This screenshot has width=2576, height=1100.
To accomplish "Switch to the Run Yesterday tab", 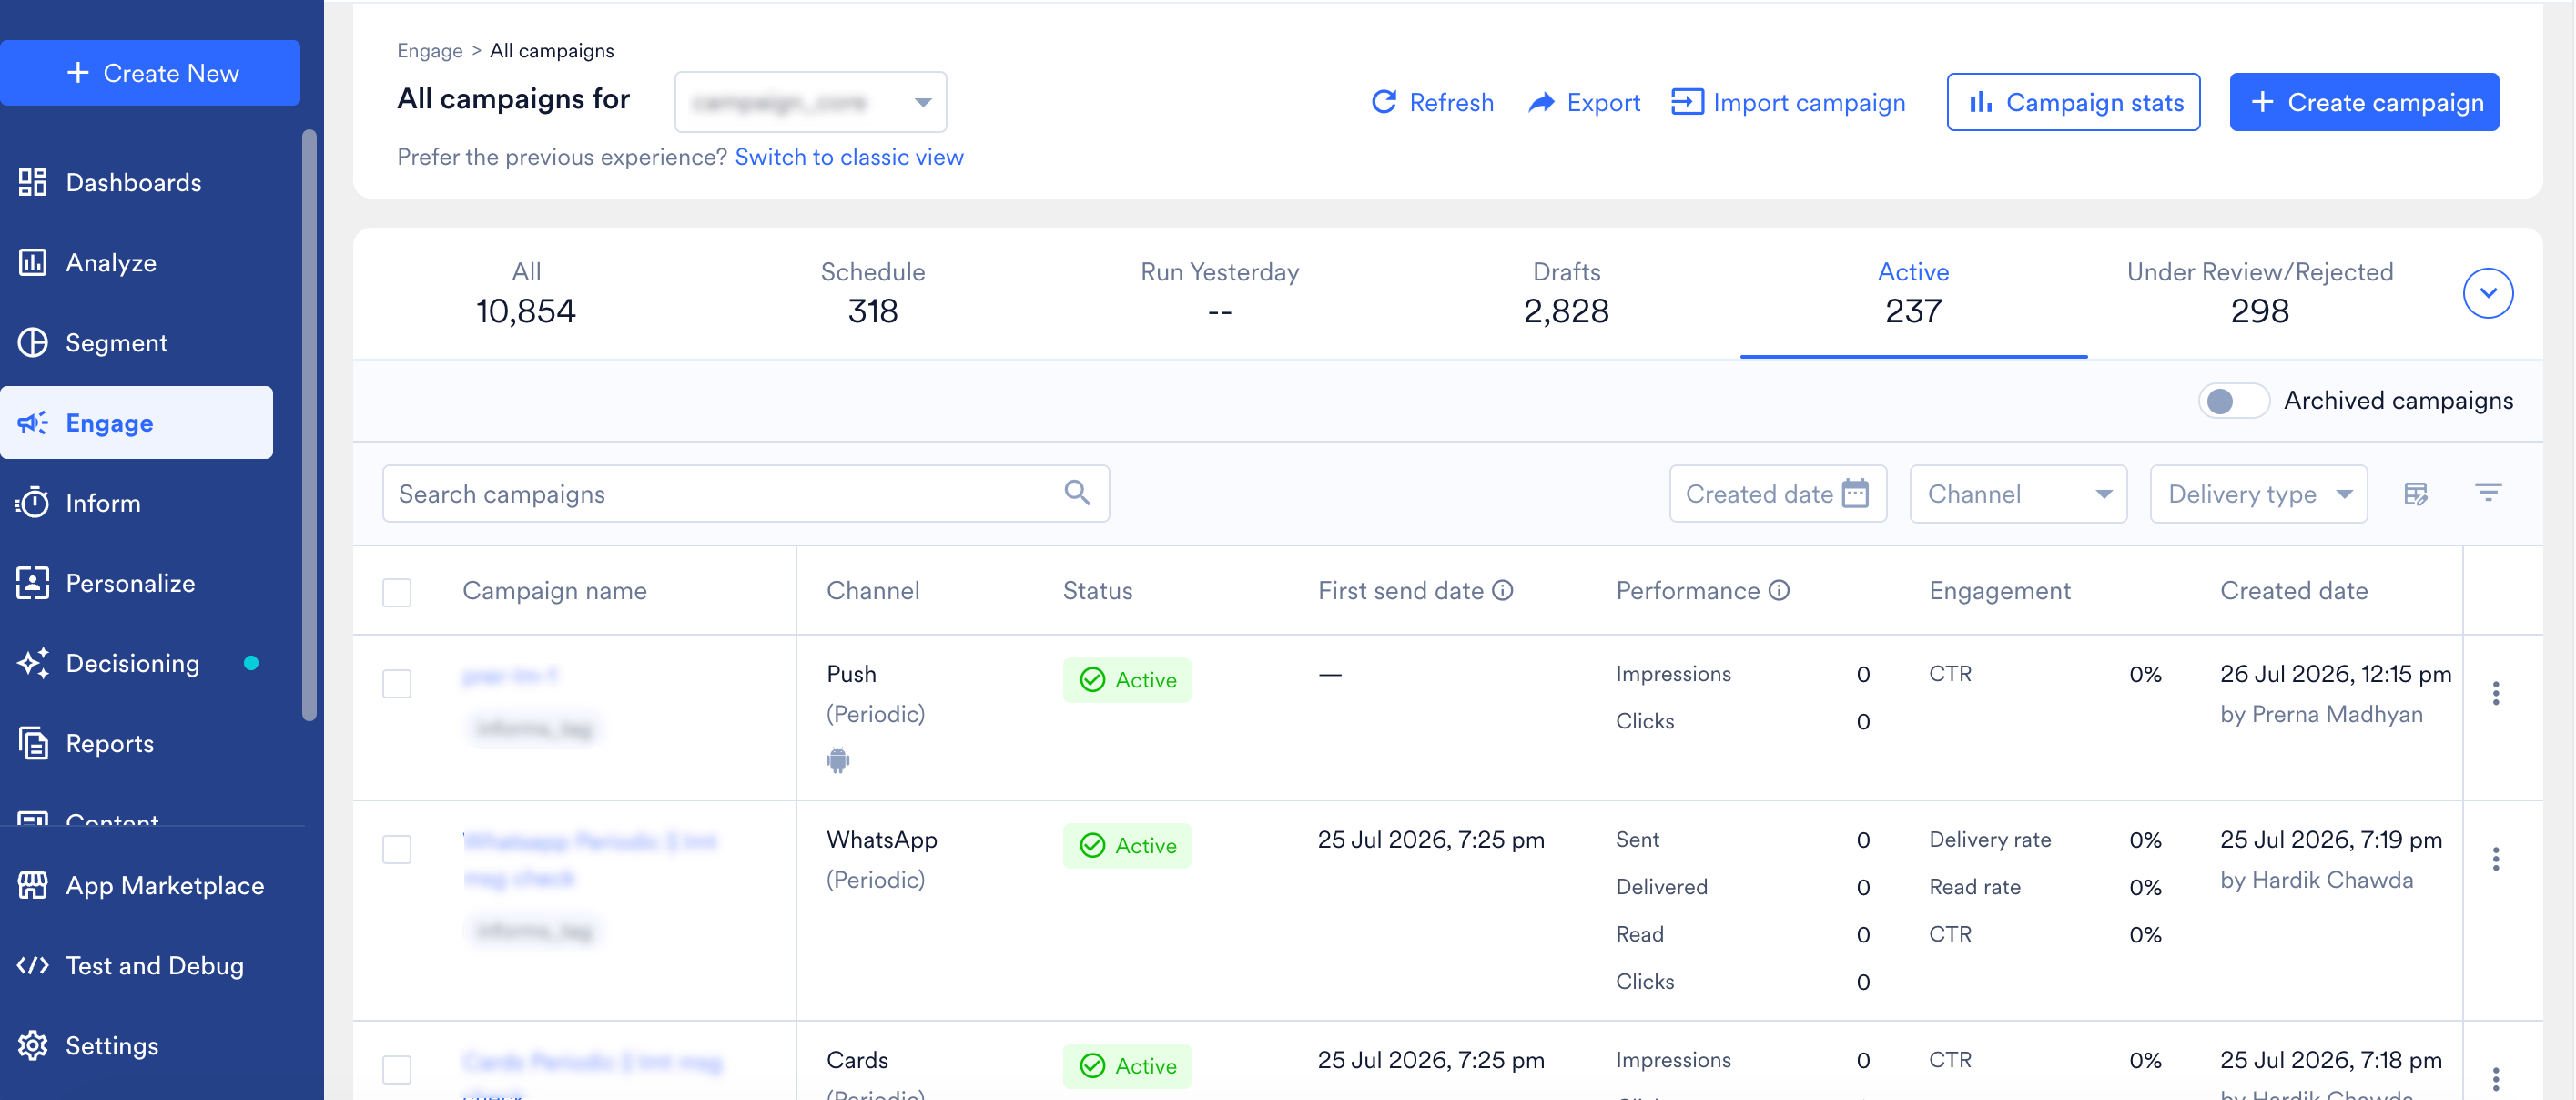I will (1220, 293).
